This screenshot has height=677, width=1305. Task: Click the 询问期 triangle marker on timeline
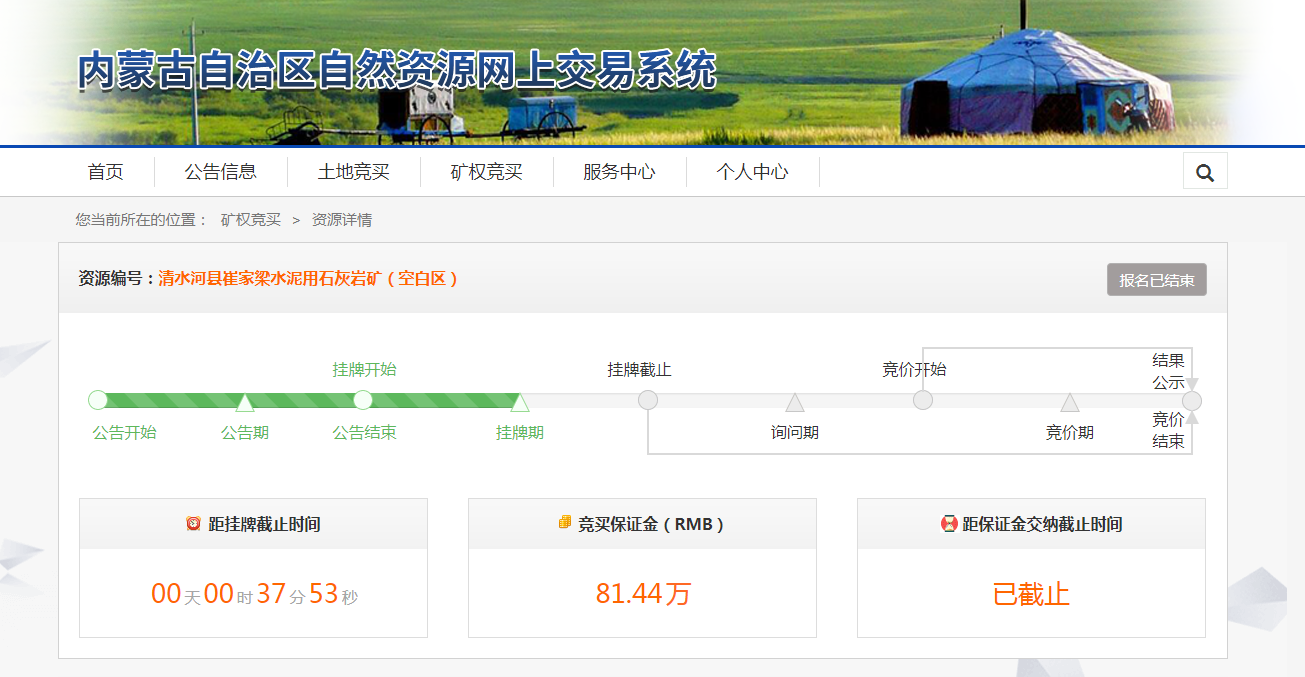795,402
